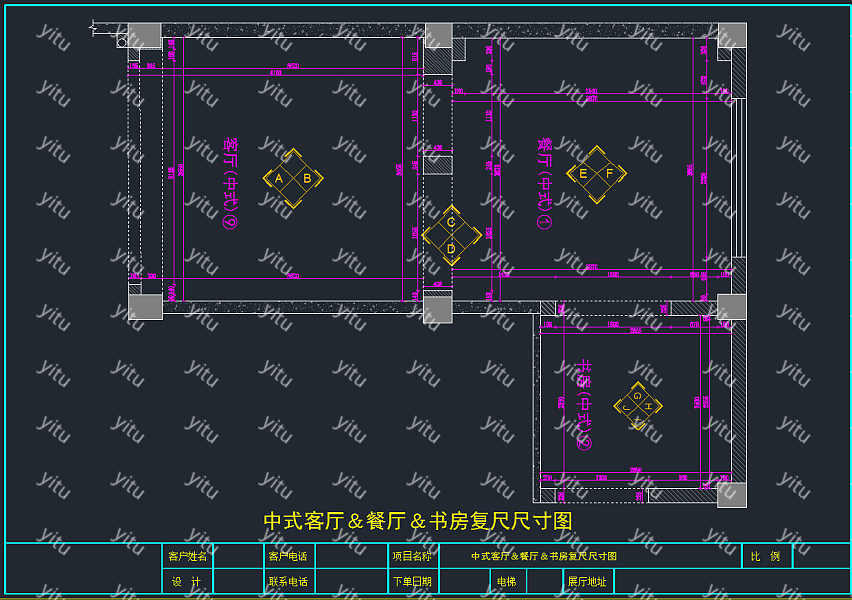Select the 设计 cell in title block

(x=187, y=581)
